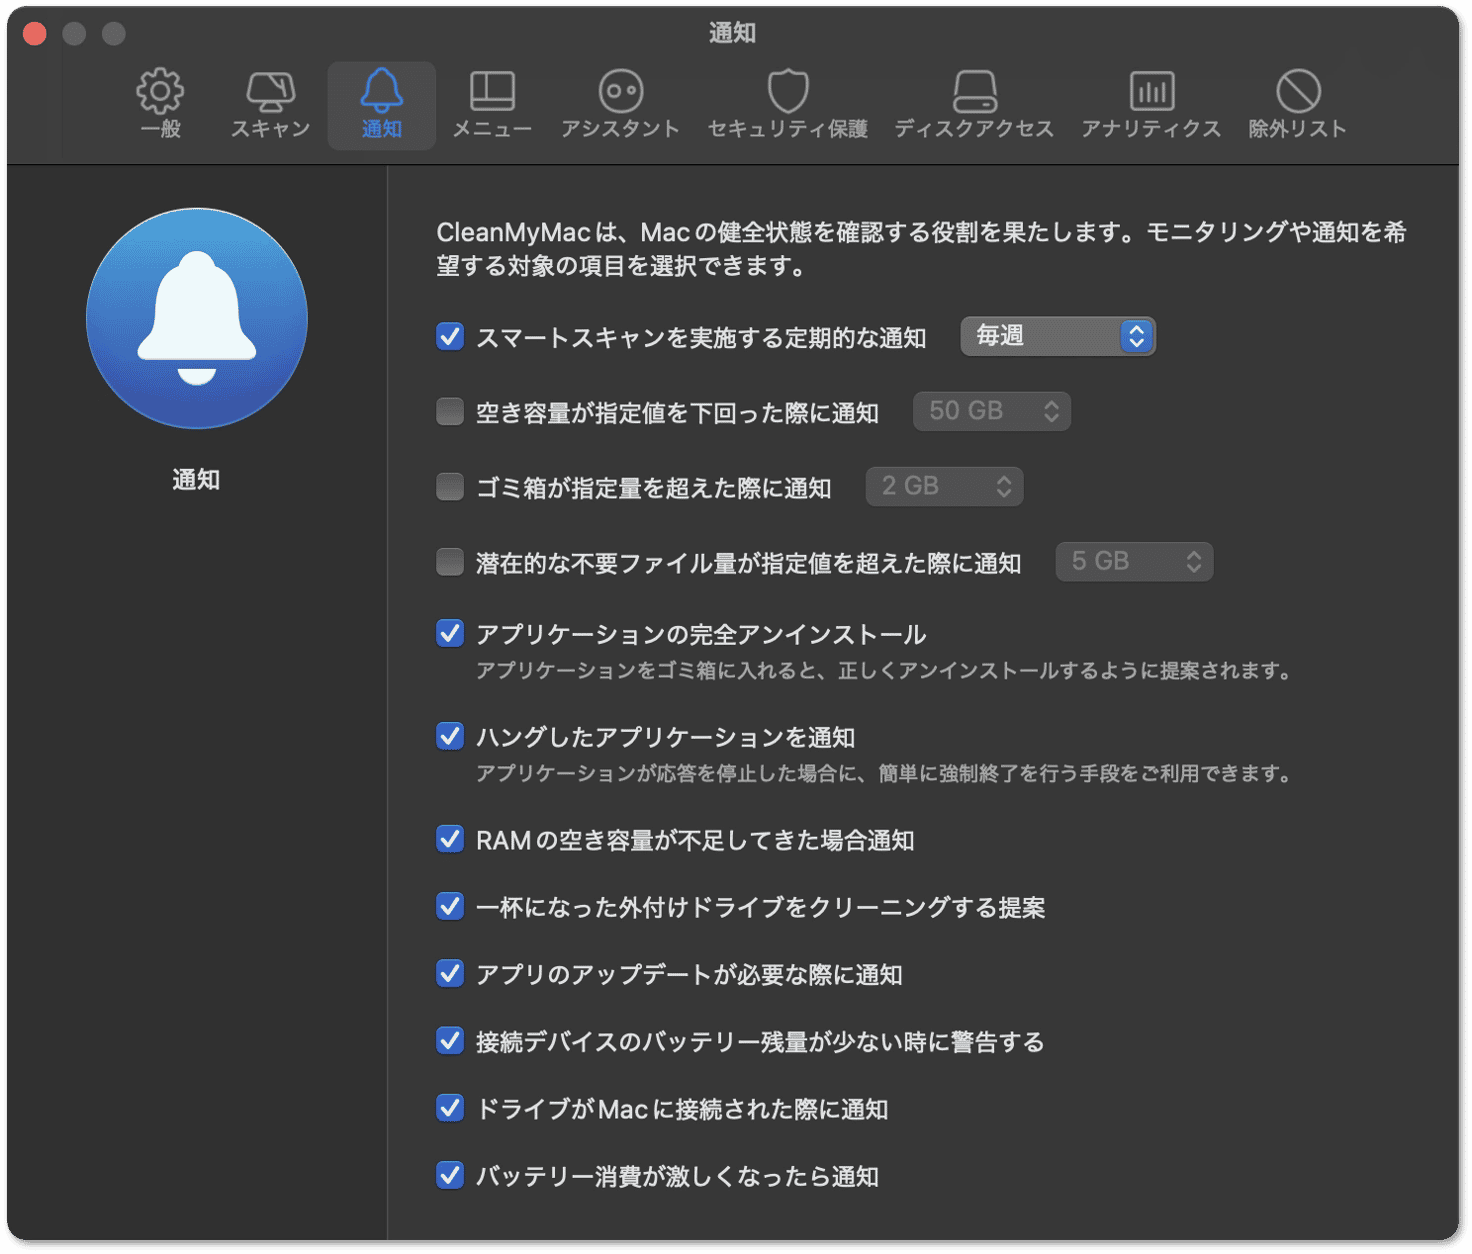Disable バッテリー消費が激しくなったら通知
This screenshot has height=1254, width=1472.
(450, 1175)
